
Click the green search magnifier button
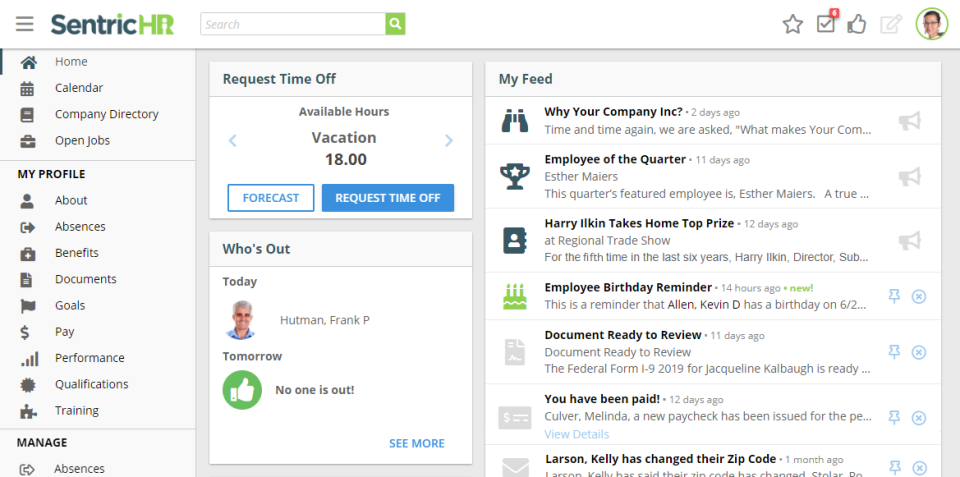point(396,24)
